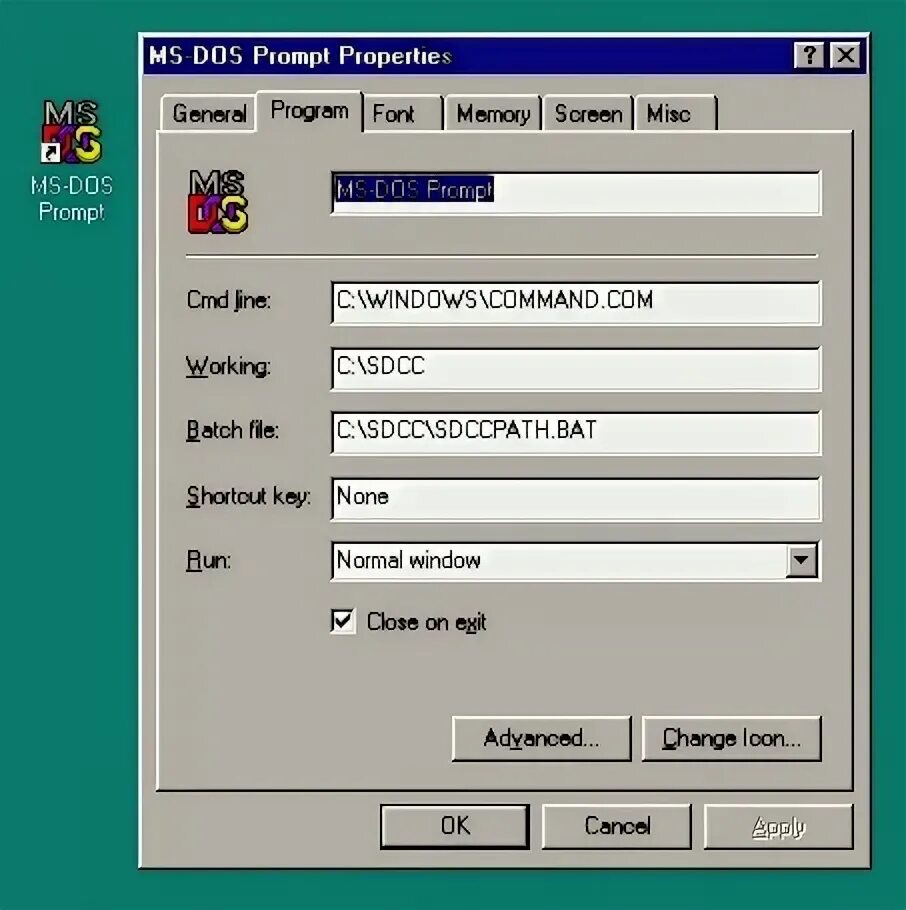This screenshot has width=906, height=910.
Task: Click the question mark help button
Action: coord(809,56)
